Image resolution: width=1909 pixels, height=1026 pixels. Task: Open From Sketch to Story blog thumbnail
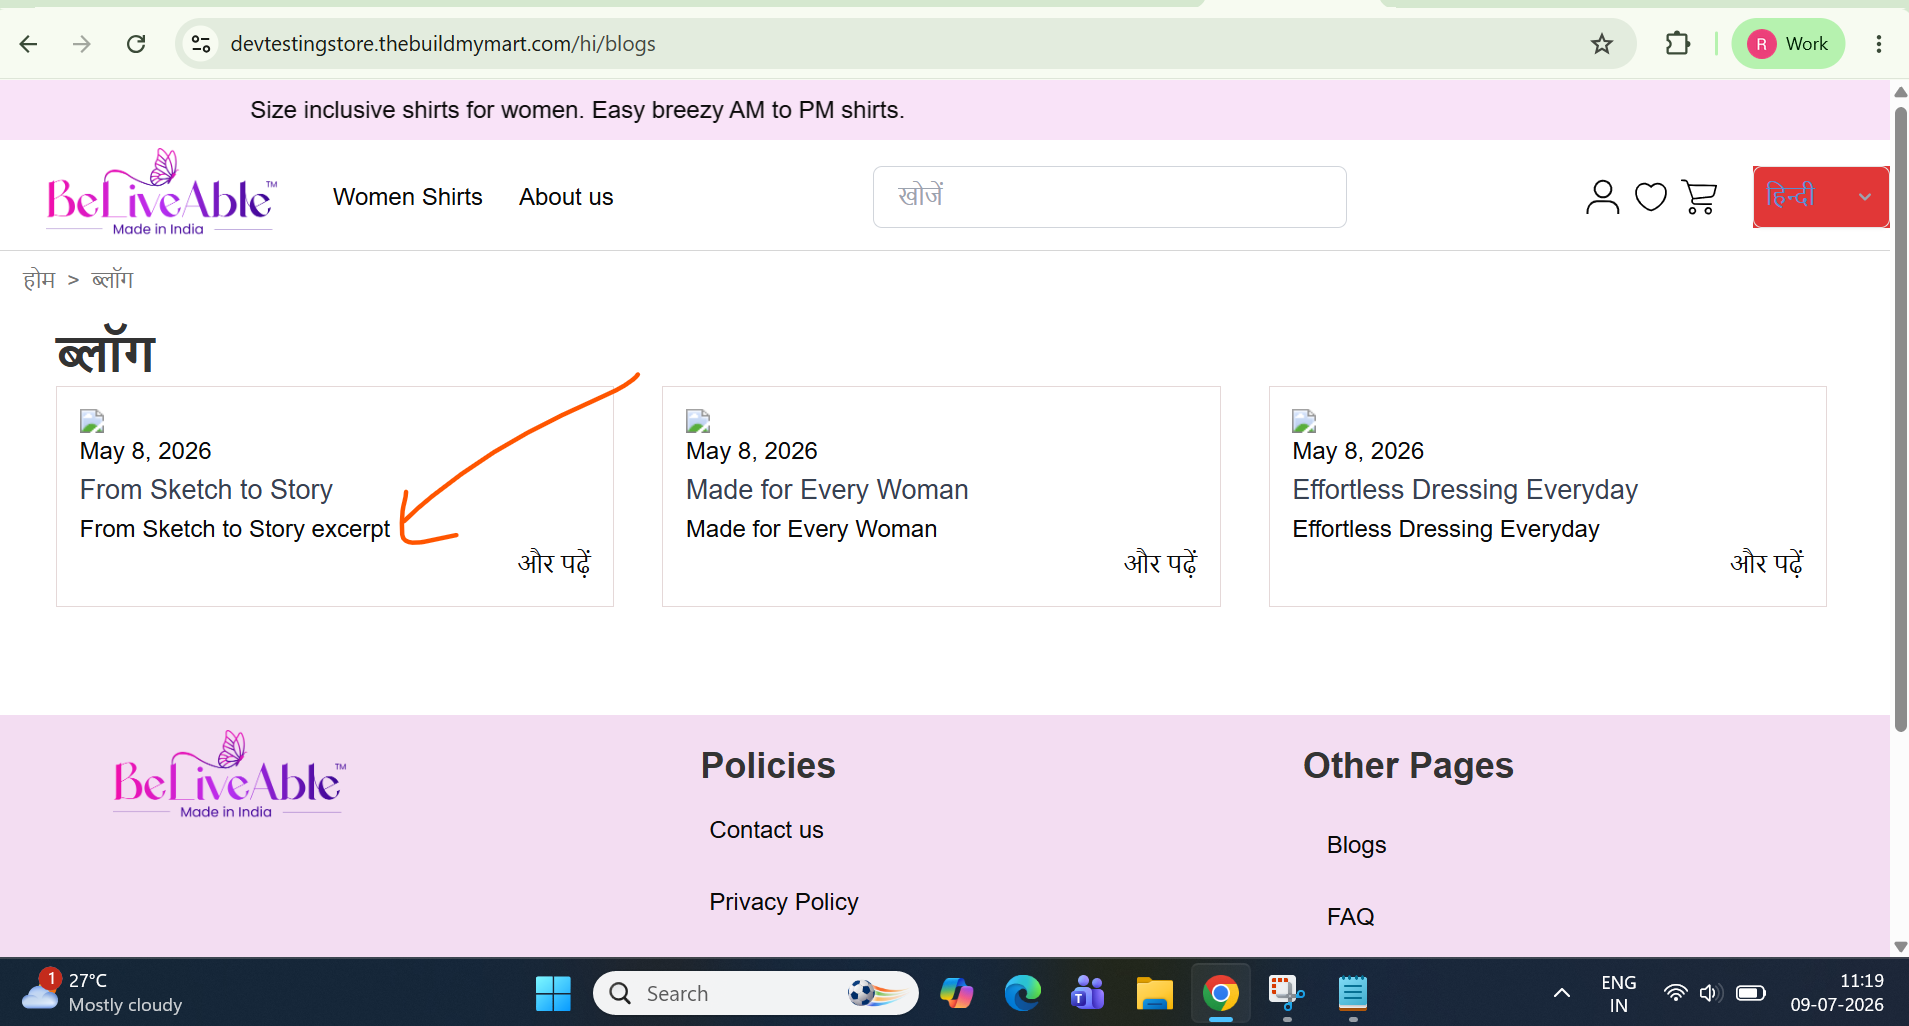coord(92,421)
